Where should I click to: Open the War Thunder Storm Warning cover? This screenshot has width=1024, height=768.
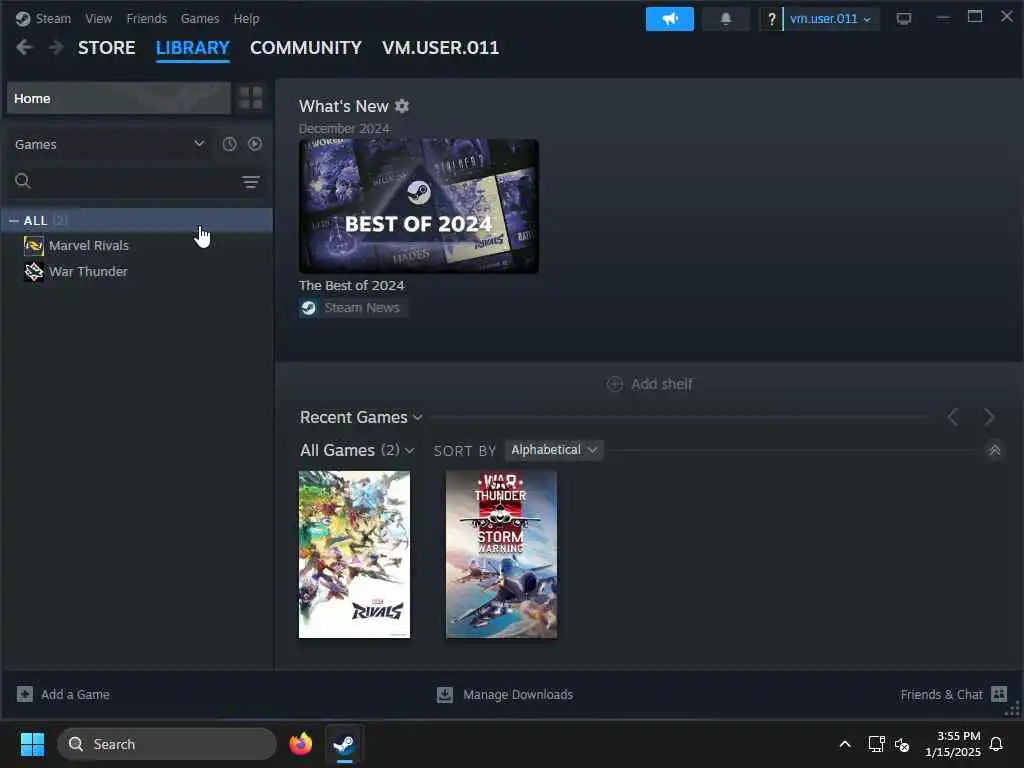(502, 554)
